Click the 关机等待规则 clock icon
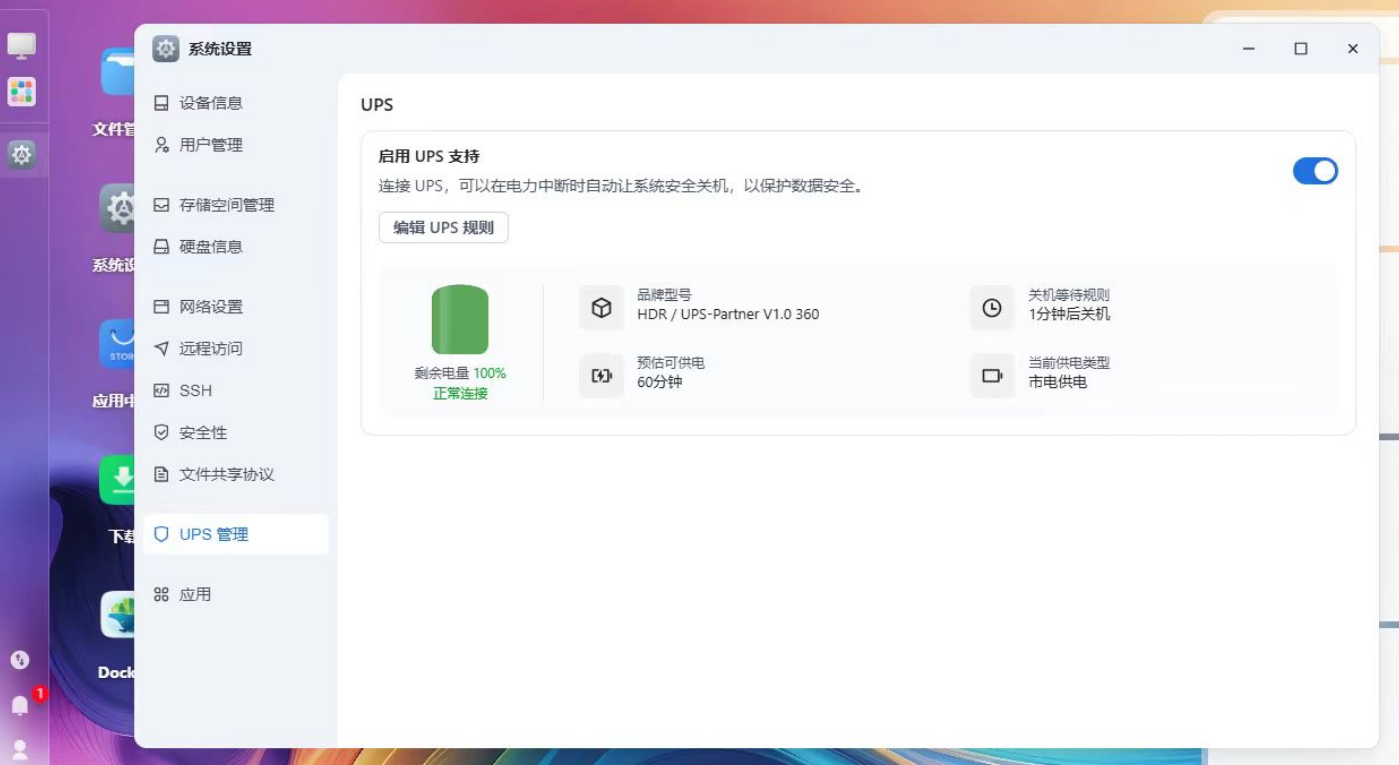 (992, 308)
